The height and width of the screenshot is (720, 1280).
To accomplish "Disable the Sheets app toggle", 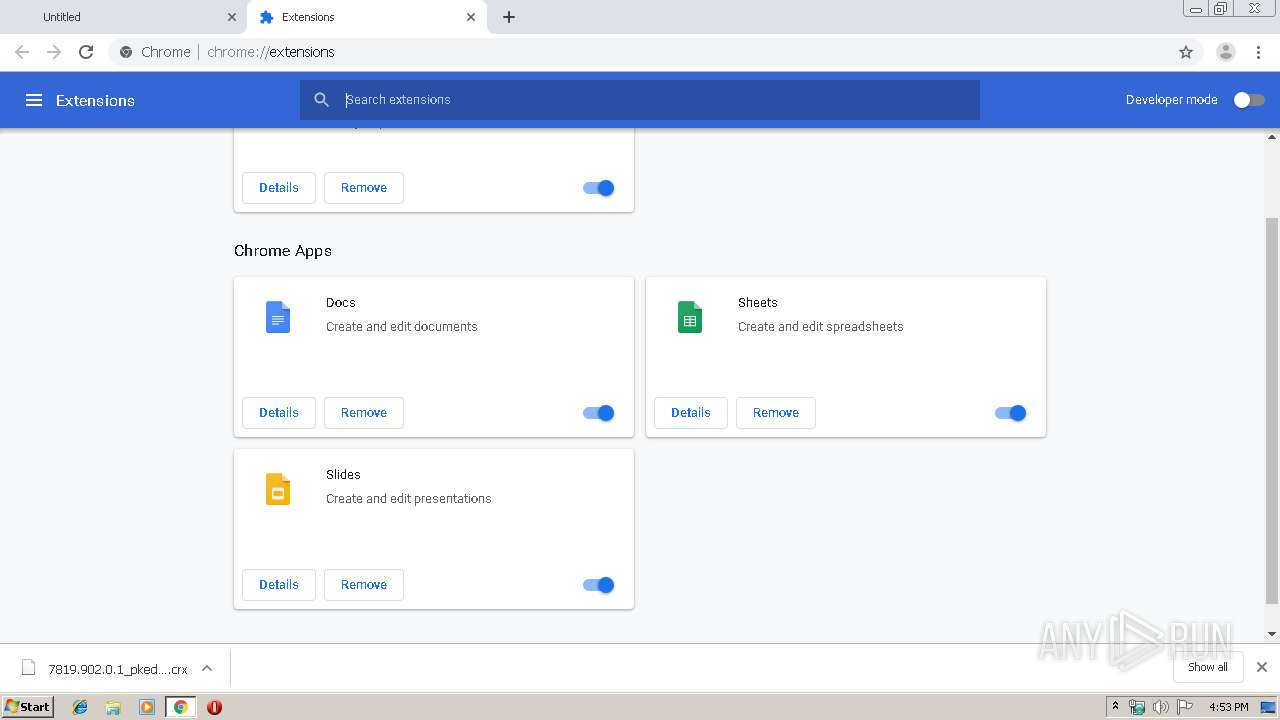I will point(1011,413).
